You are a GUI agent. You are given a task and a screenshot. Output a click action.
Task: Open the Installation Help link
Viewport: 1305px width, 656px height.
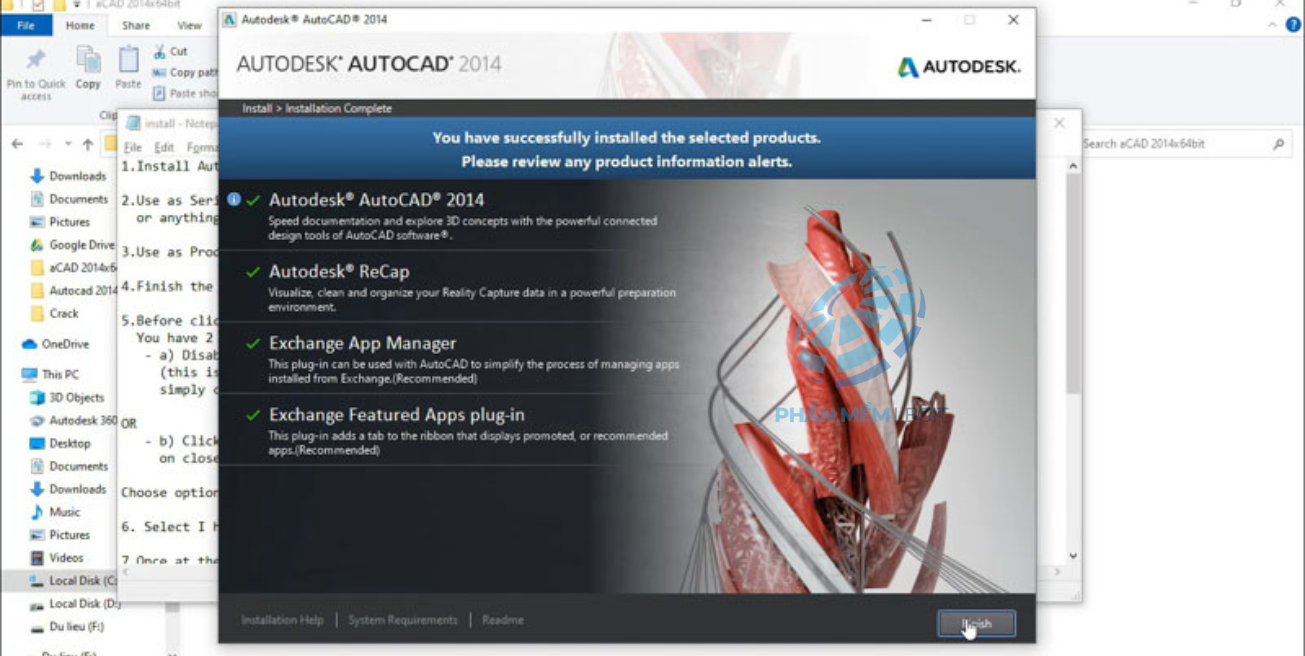point(282,620)
